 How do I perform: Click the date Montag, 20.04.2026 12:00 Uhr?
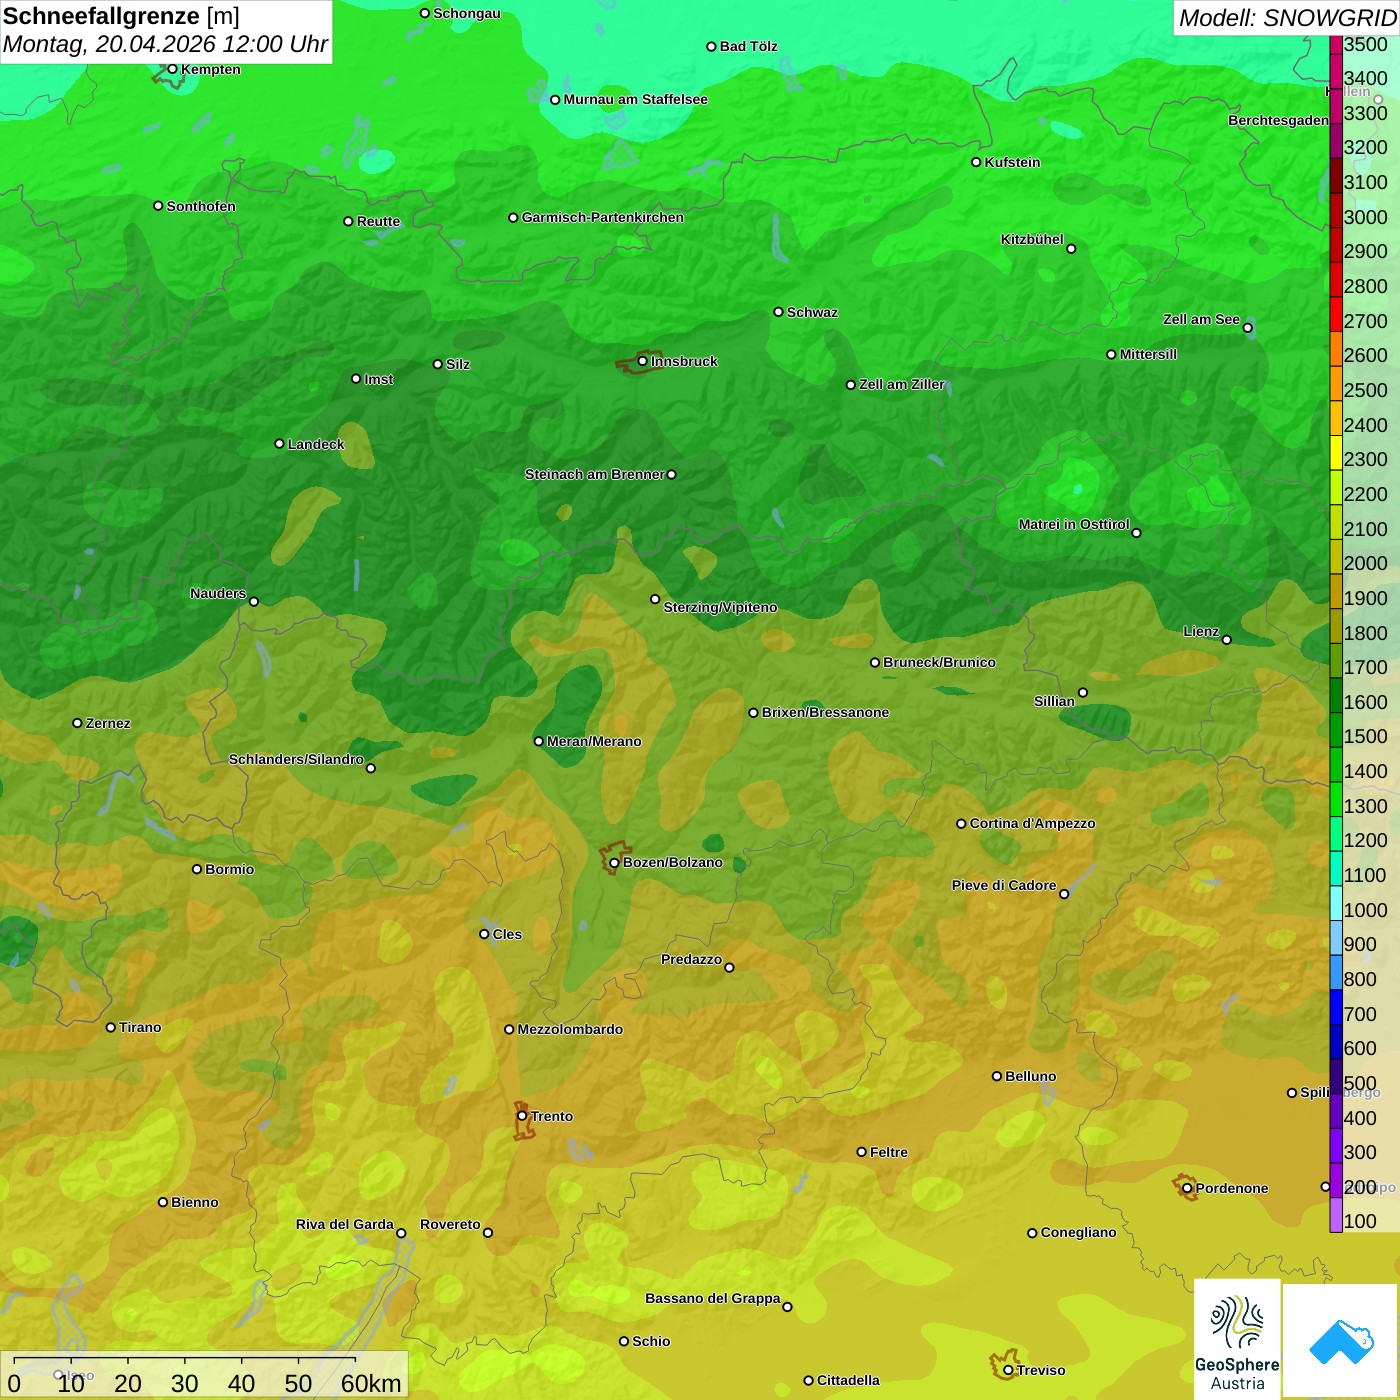click(166, 44)
